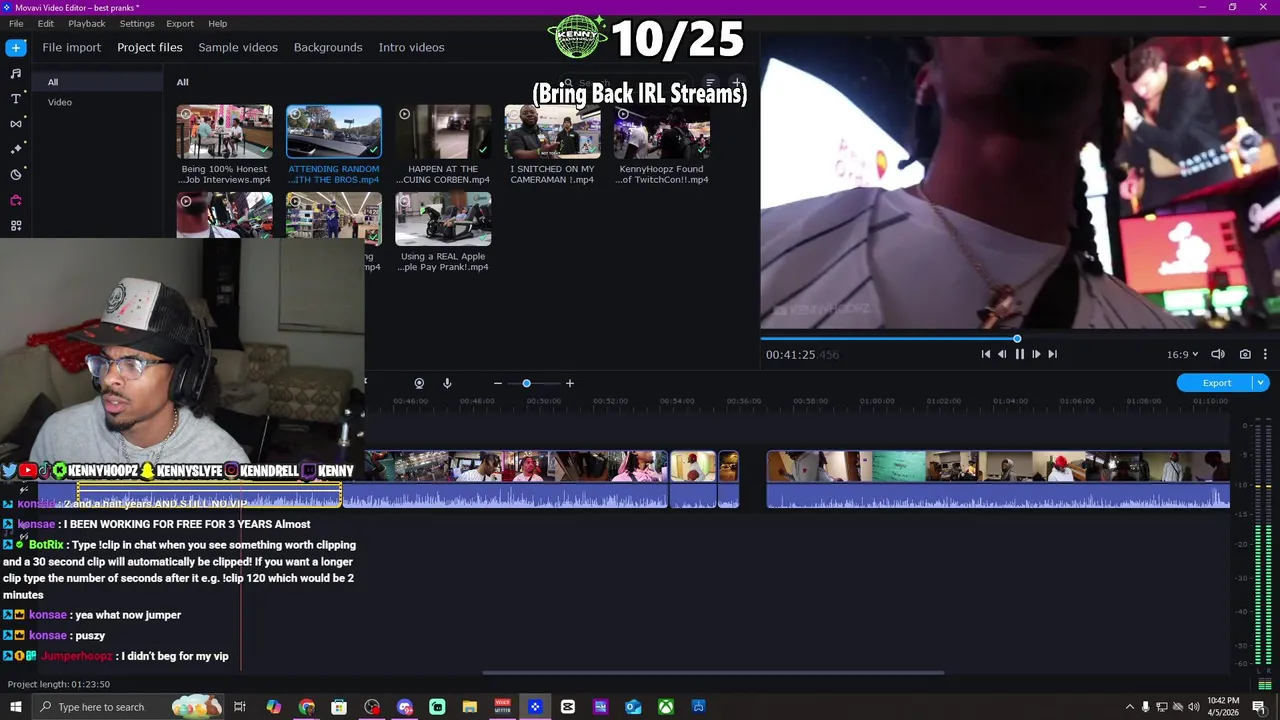1280x720 pixels.
Task: Open Microsoft Store from the taskbar
Action: 338,707
